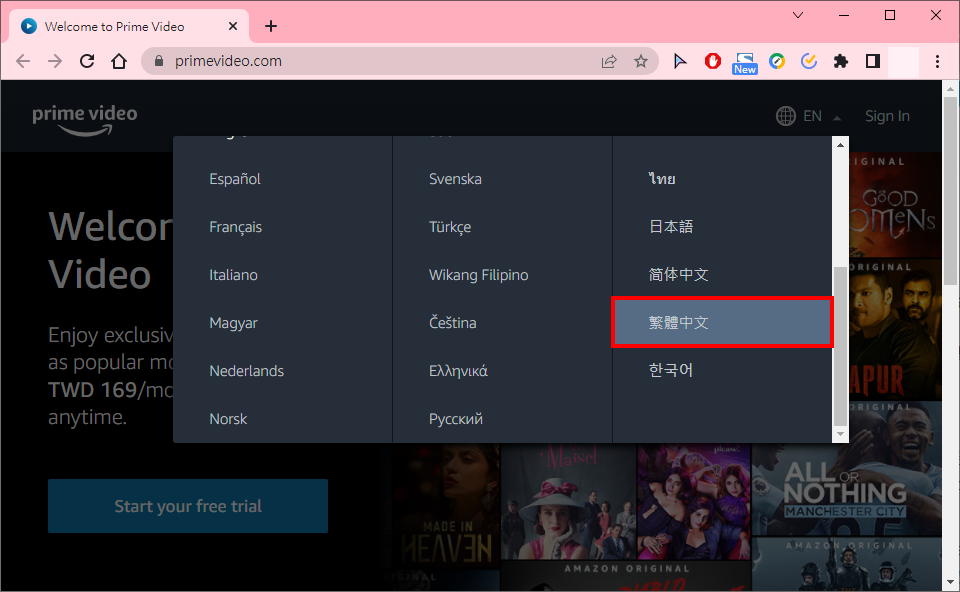
Task: Open the Marvelous Mrs. Maisel poster
Action: pos(569,502)
